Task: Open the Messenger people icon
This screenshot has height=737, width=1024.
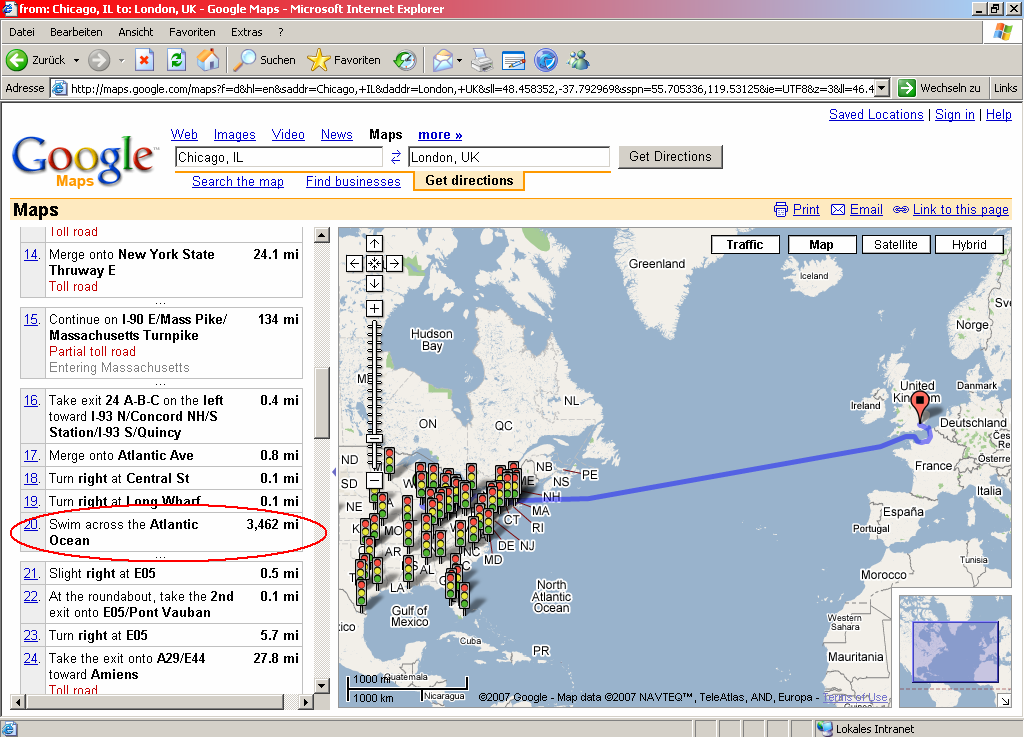Action: 578,60
